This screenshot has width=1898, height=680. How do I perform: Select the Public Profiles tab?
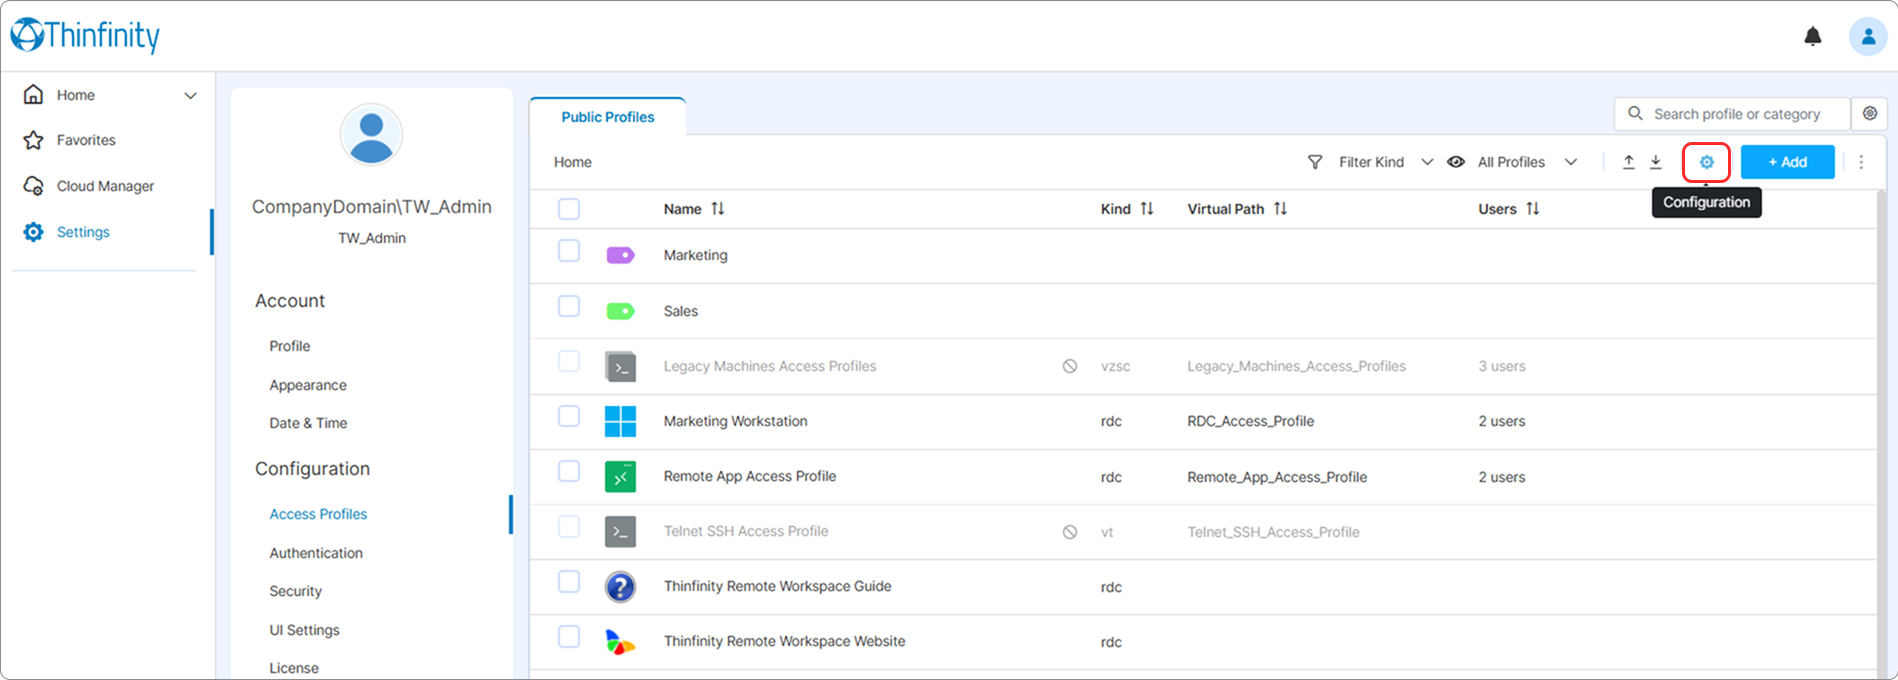(x=608, y=117)
